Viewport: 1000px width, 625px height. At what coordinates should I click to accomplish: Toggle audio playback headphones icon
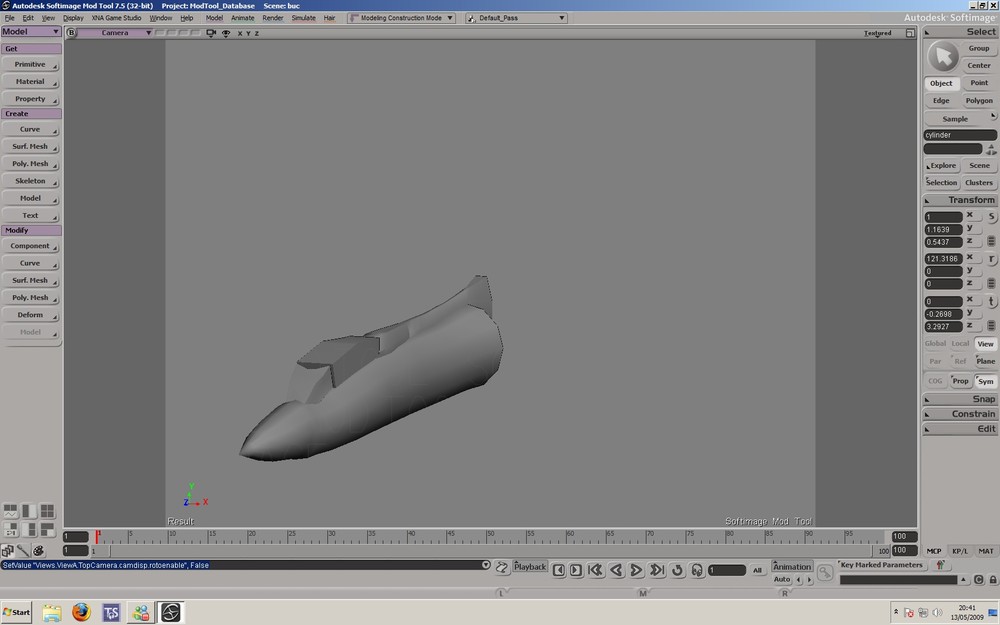click(697, 570)
